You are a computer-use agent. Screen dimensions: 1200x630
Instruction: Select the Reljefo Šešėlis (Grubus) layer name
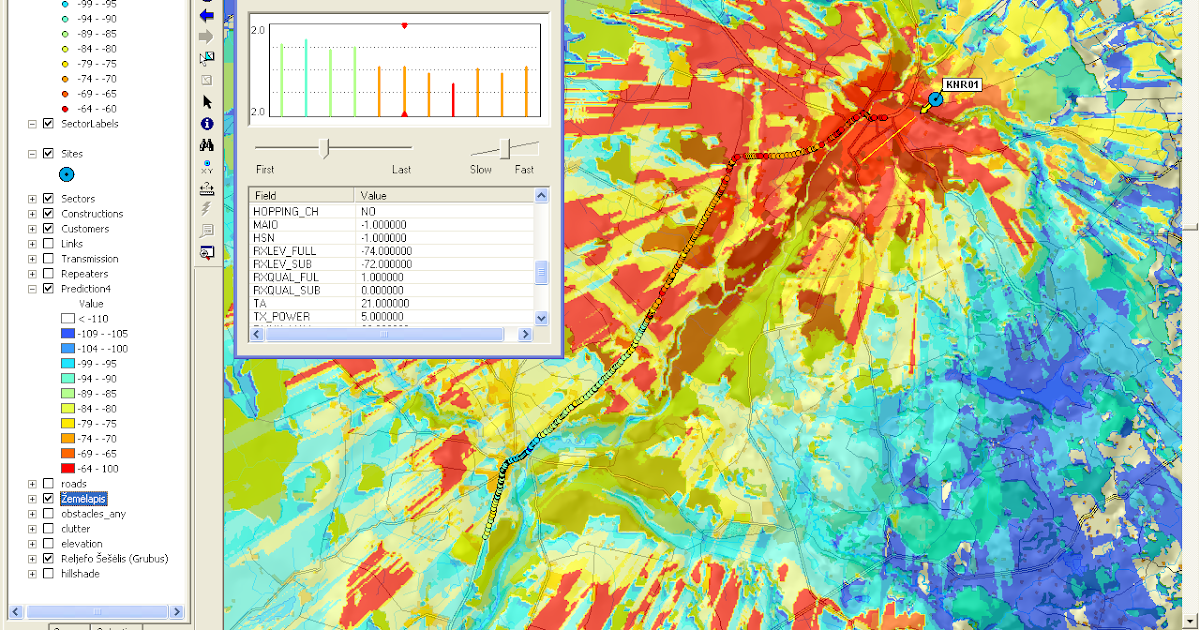point(114,559)
